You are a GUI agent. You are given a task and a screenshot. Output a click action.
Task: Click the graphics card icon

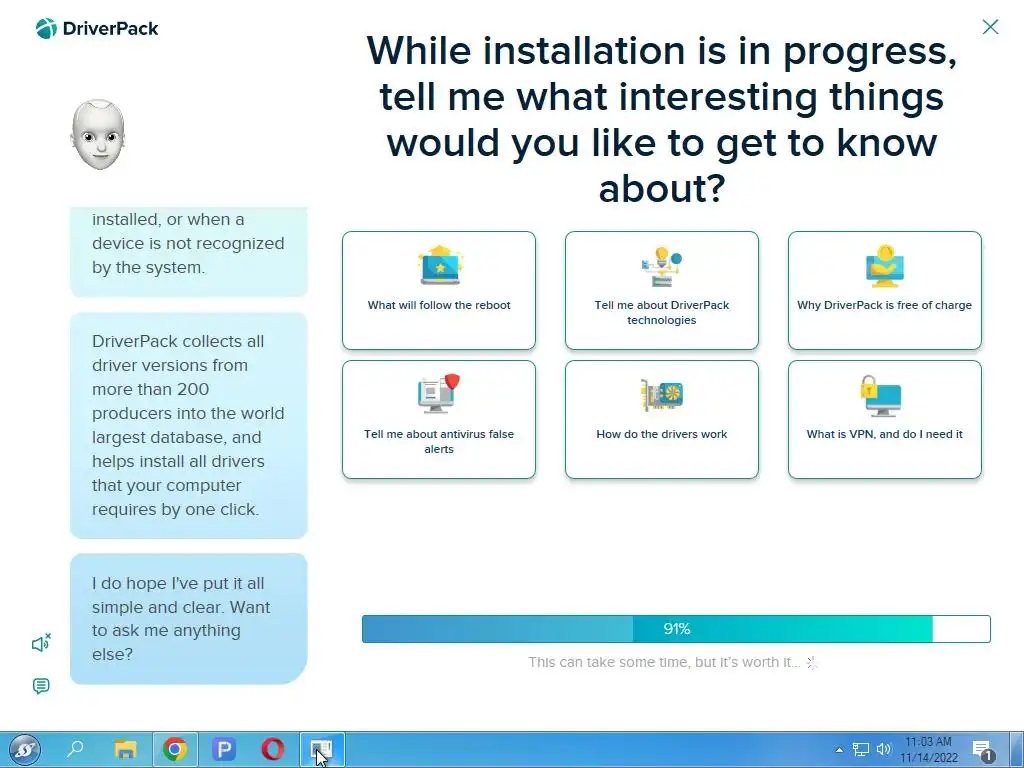662,394
